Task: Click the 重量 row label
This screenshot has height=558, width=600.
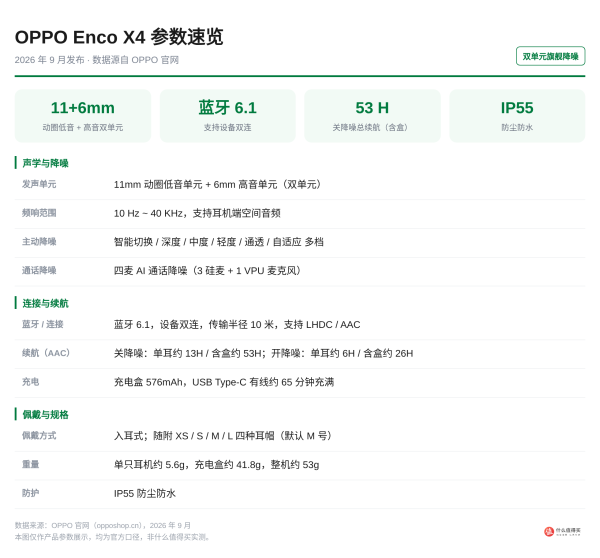Action: click(31, 464)
